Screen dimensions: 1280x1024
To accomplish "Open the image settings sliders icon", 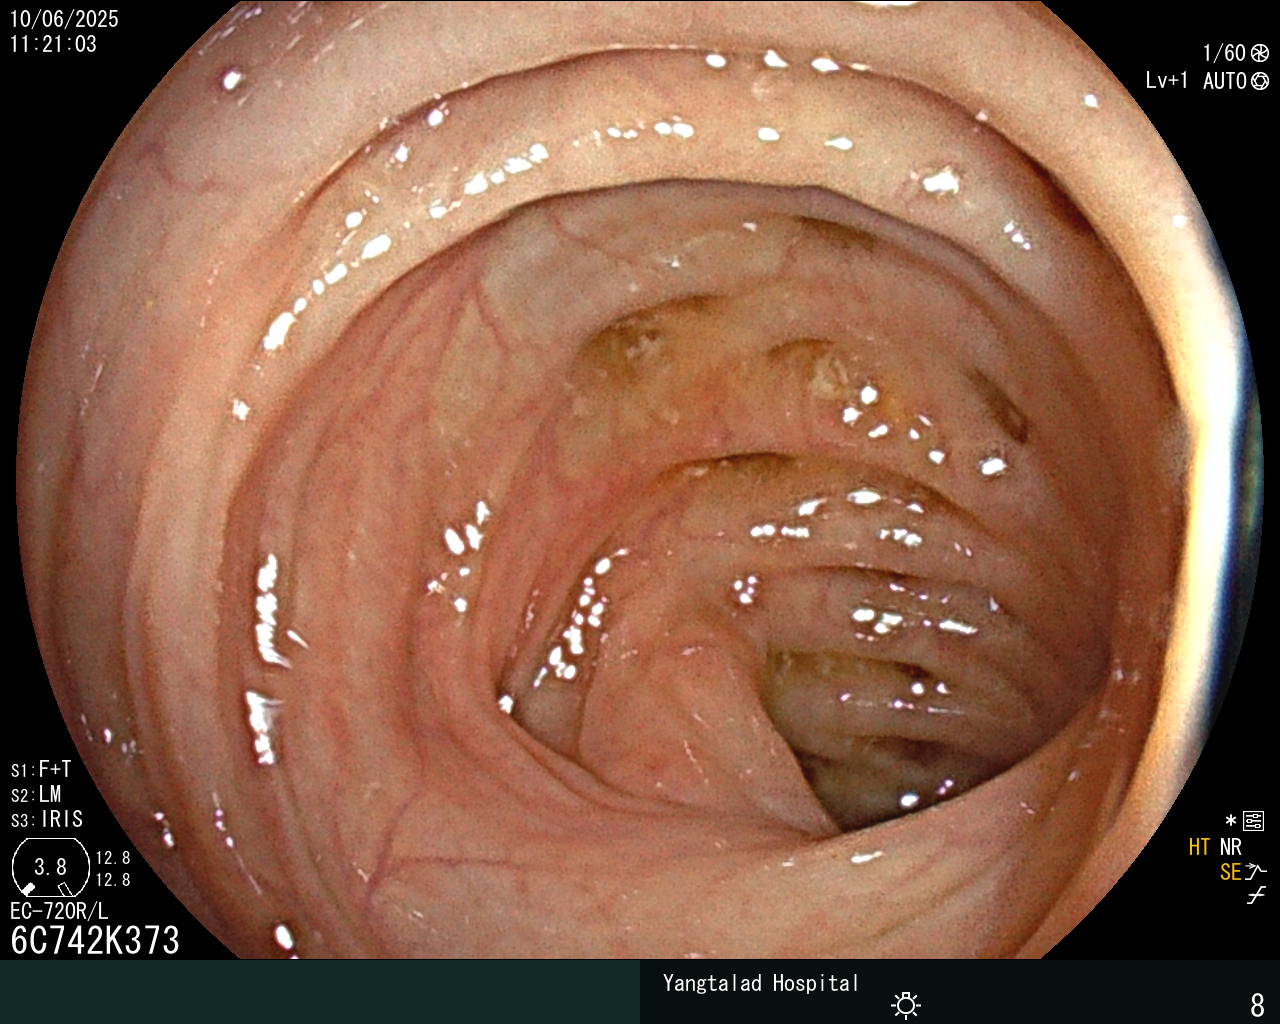I will point(1253,822).
